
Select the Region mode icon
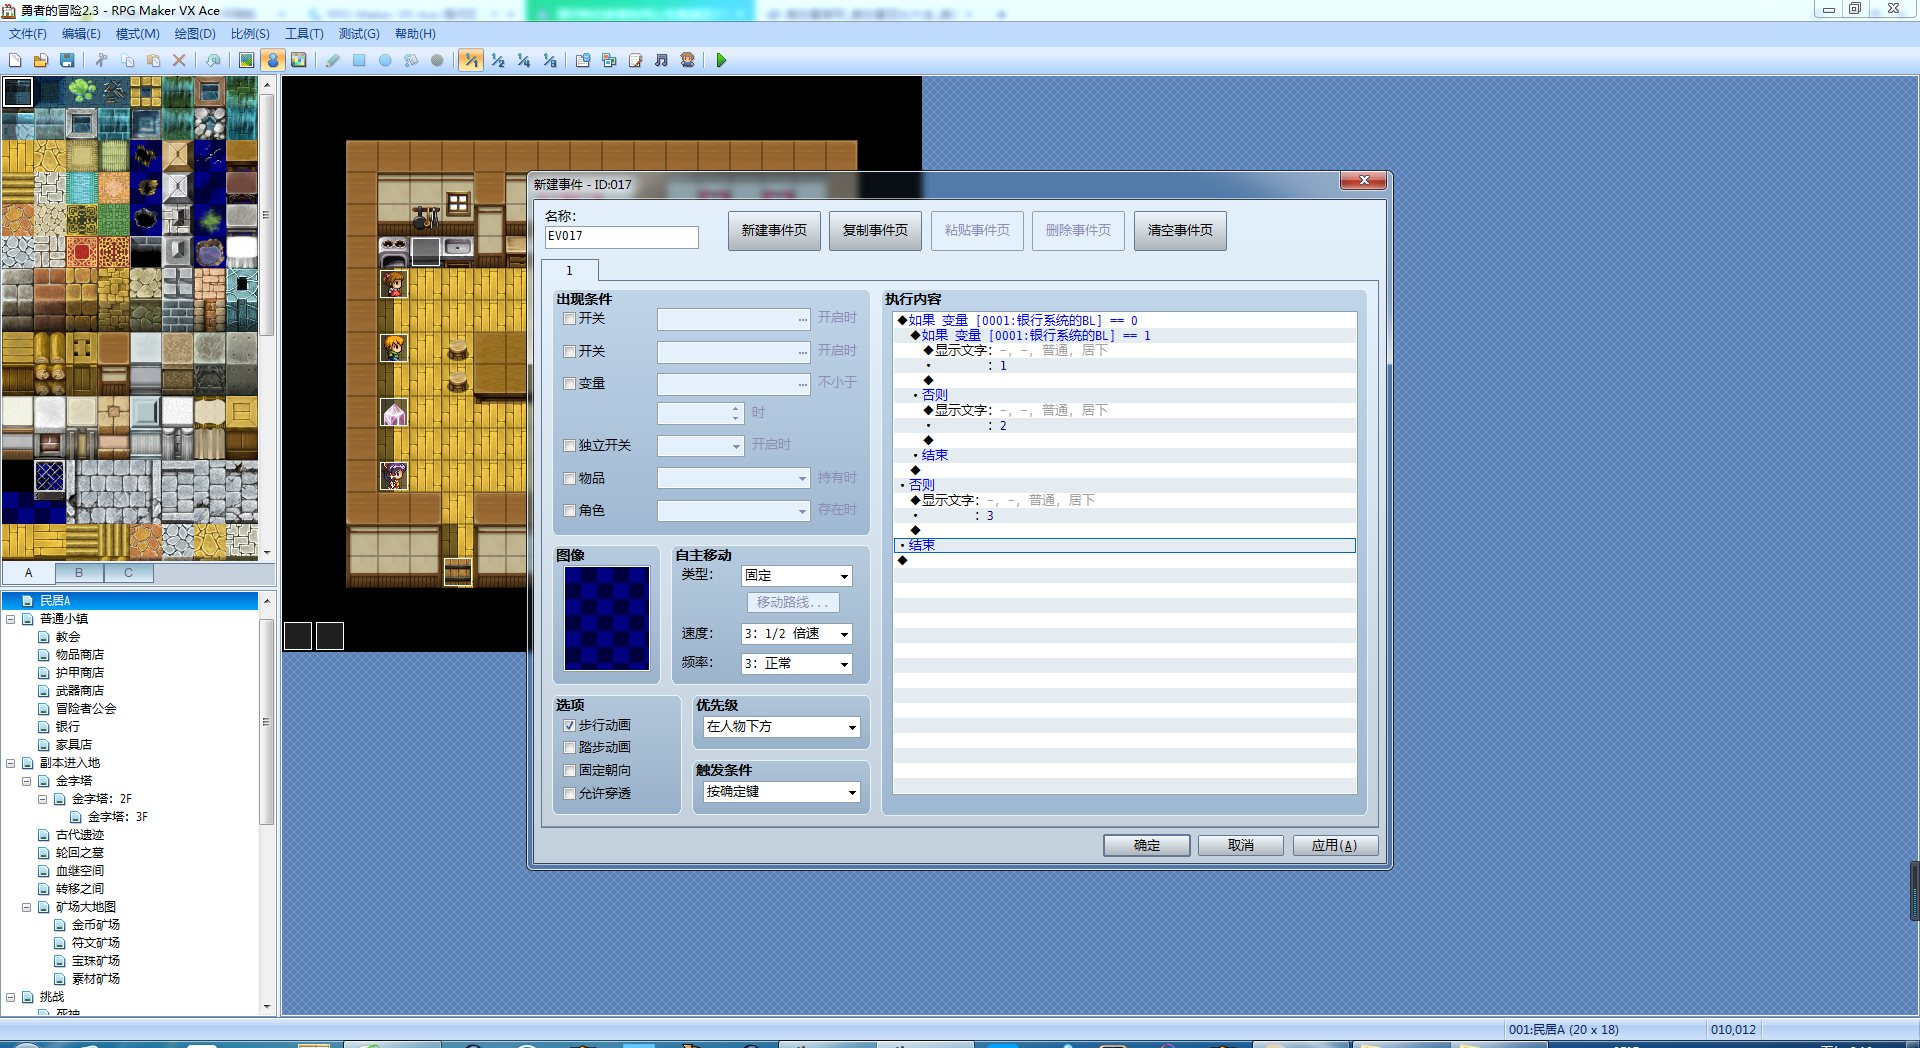point(298,61)
